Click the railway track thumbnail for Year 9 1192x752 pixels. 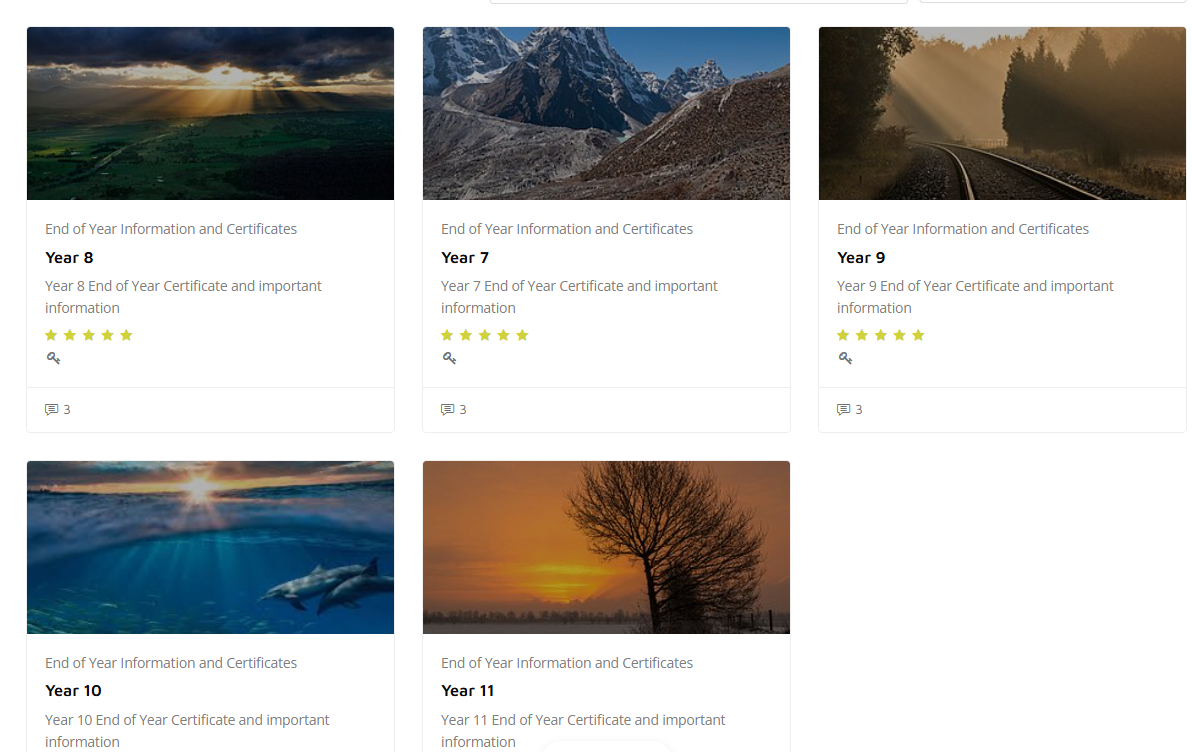click(x=1002, y=113)
